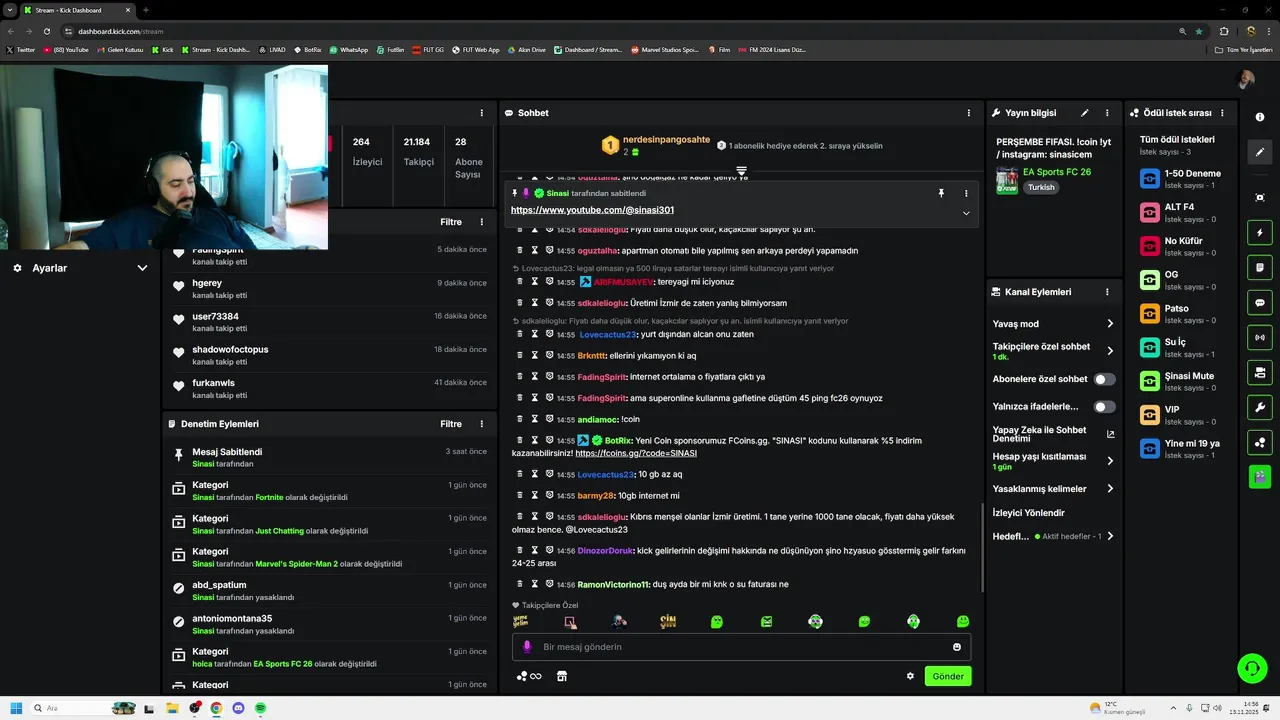Select the yeme yelim emote
Viewport: 1280px width, 720px height.
(x=521, y=621)
